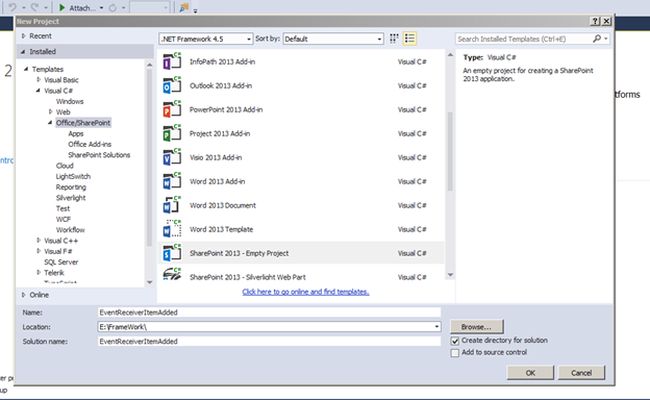Select the Test template category
This screenshot has height=400, width=650.
(63, 208)
